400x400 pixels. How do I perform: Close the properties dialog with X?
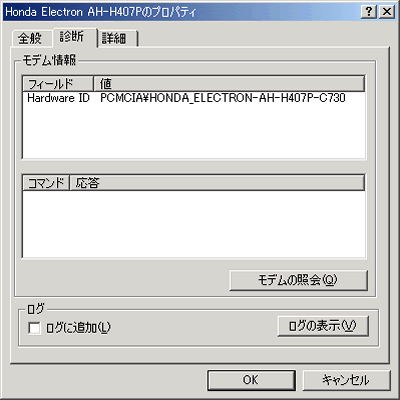[x=387, y=12]
